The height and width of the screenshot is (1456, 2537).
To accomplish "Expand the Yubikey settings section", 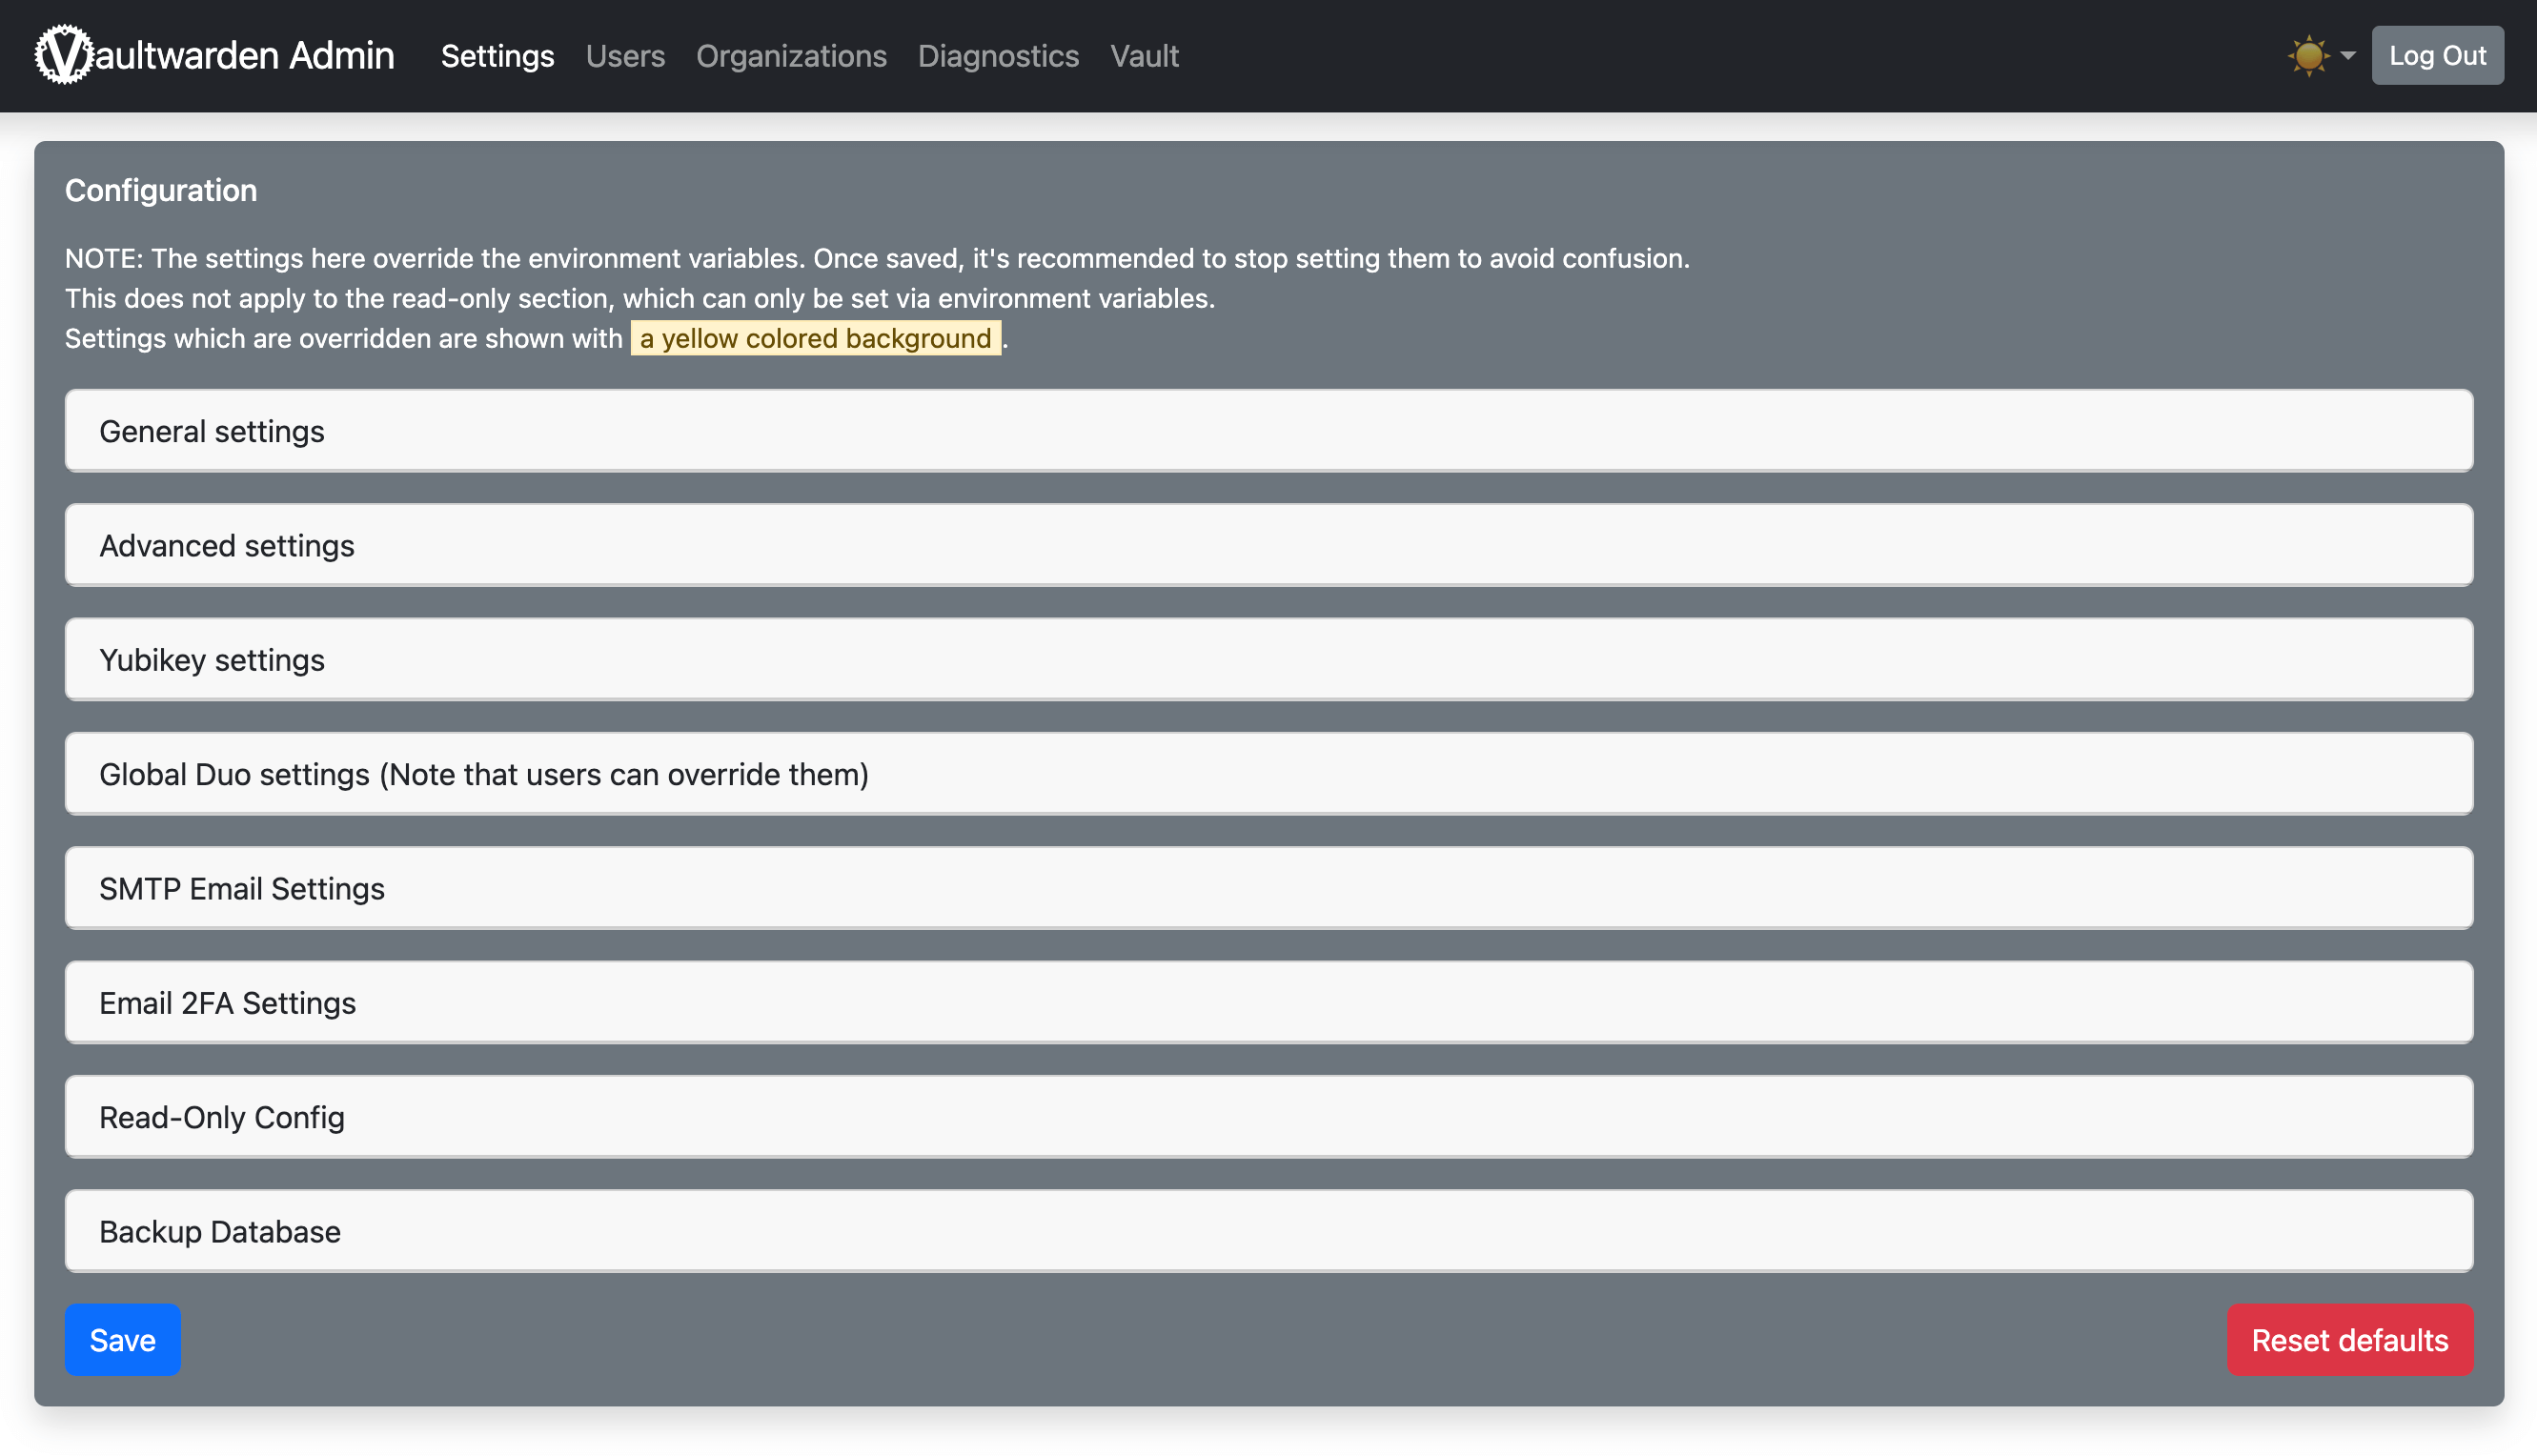I will pyautogui.click(x=1269, y=660).
